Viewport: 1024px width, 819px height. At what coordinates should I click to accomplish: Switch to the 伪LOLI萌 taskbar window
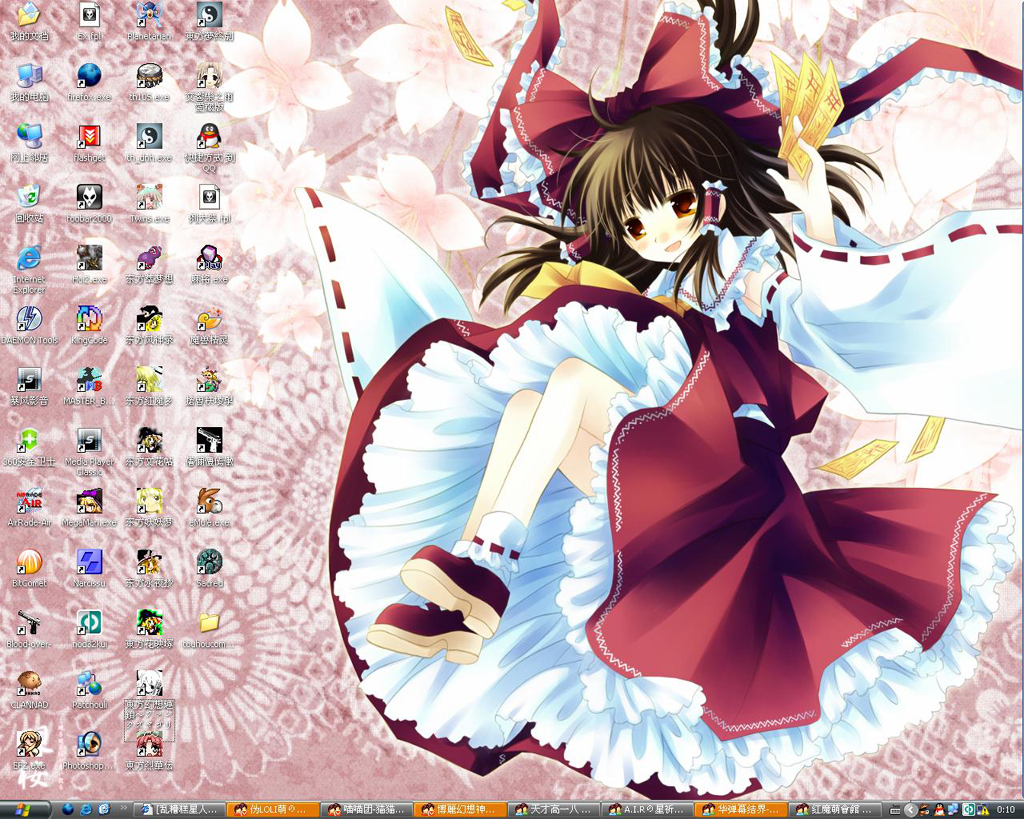(273, 810)
